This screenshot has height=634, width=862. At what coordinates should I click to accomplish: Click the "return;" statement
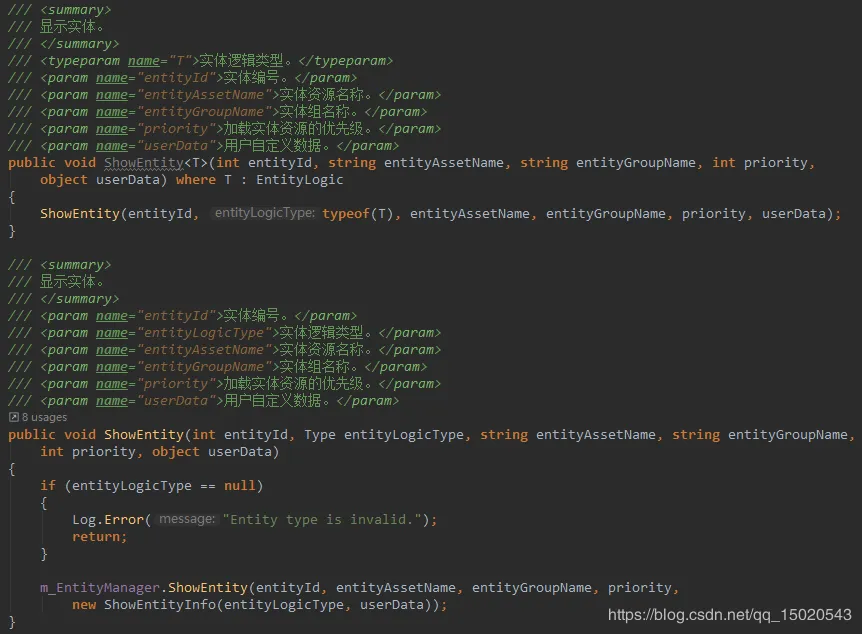tap(100, 537)
